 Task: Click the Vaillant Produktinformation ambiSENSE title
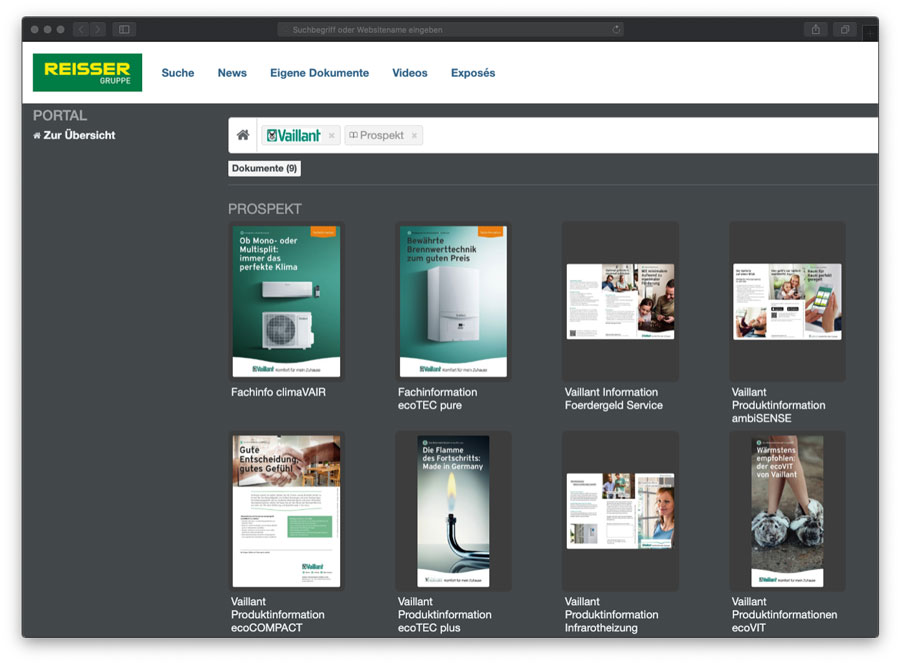778,405
